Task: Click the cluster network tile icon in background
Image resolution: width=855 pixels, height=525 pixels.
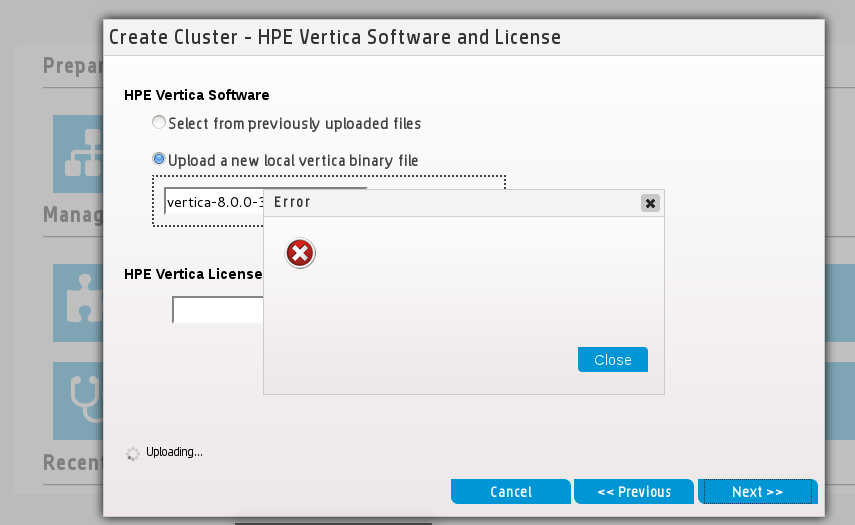Action: click(x=78, y=154)
